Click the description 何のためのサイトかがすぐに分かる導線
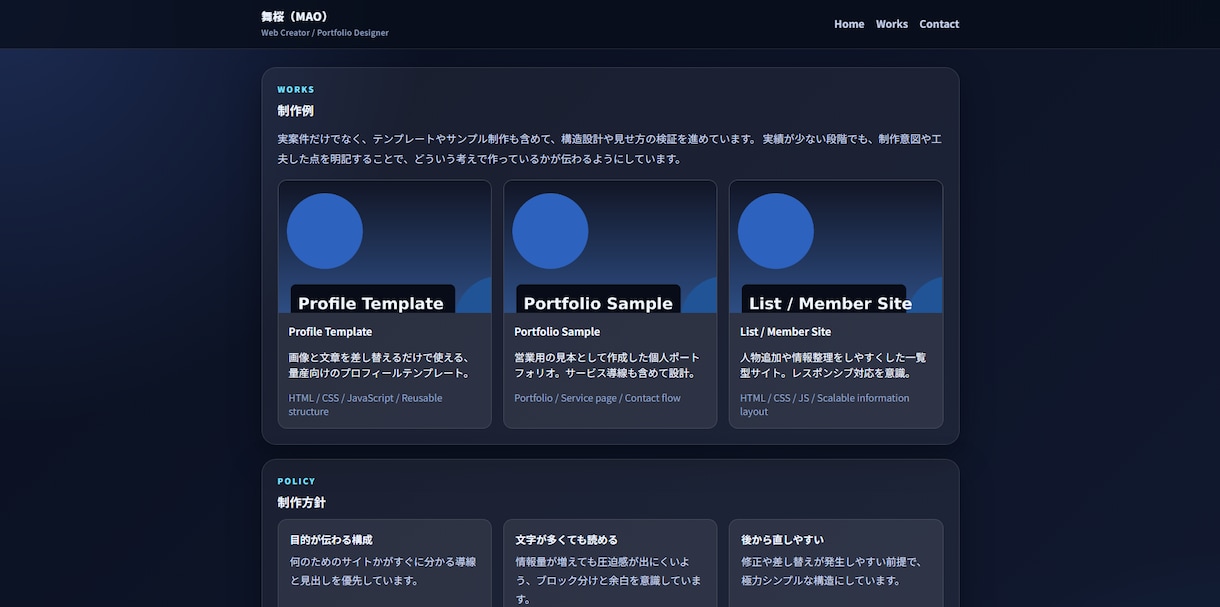The width and height of the screenshot is (1220, 607). click(x=383, y=571)
